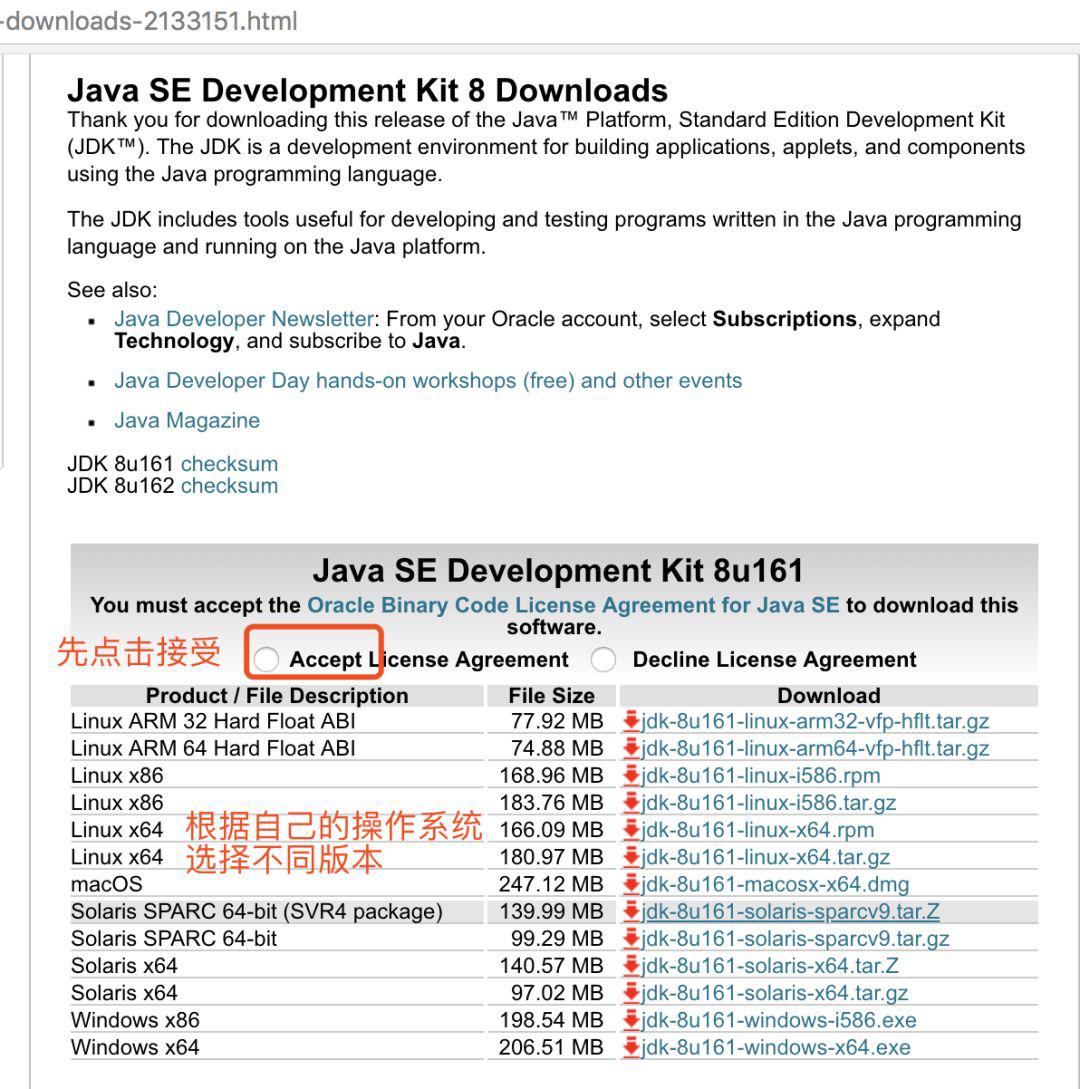The width and height of the screenshot is (1080, 1089).
Task: Click download arrow icon for linux-x64.rpm
Action: (x=631, y=829)
